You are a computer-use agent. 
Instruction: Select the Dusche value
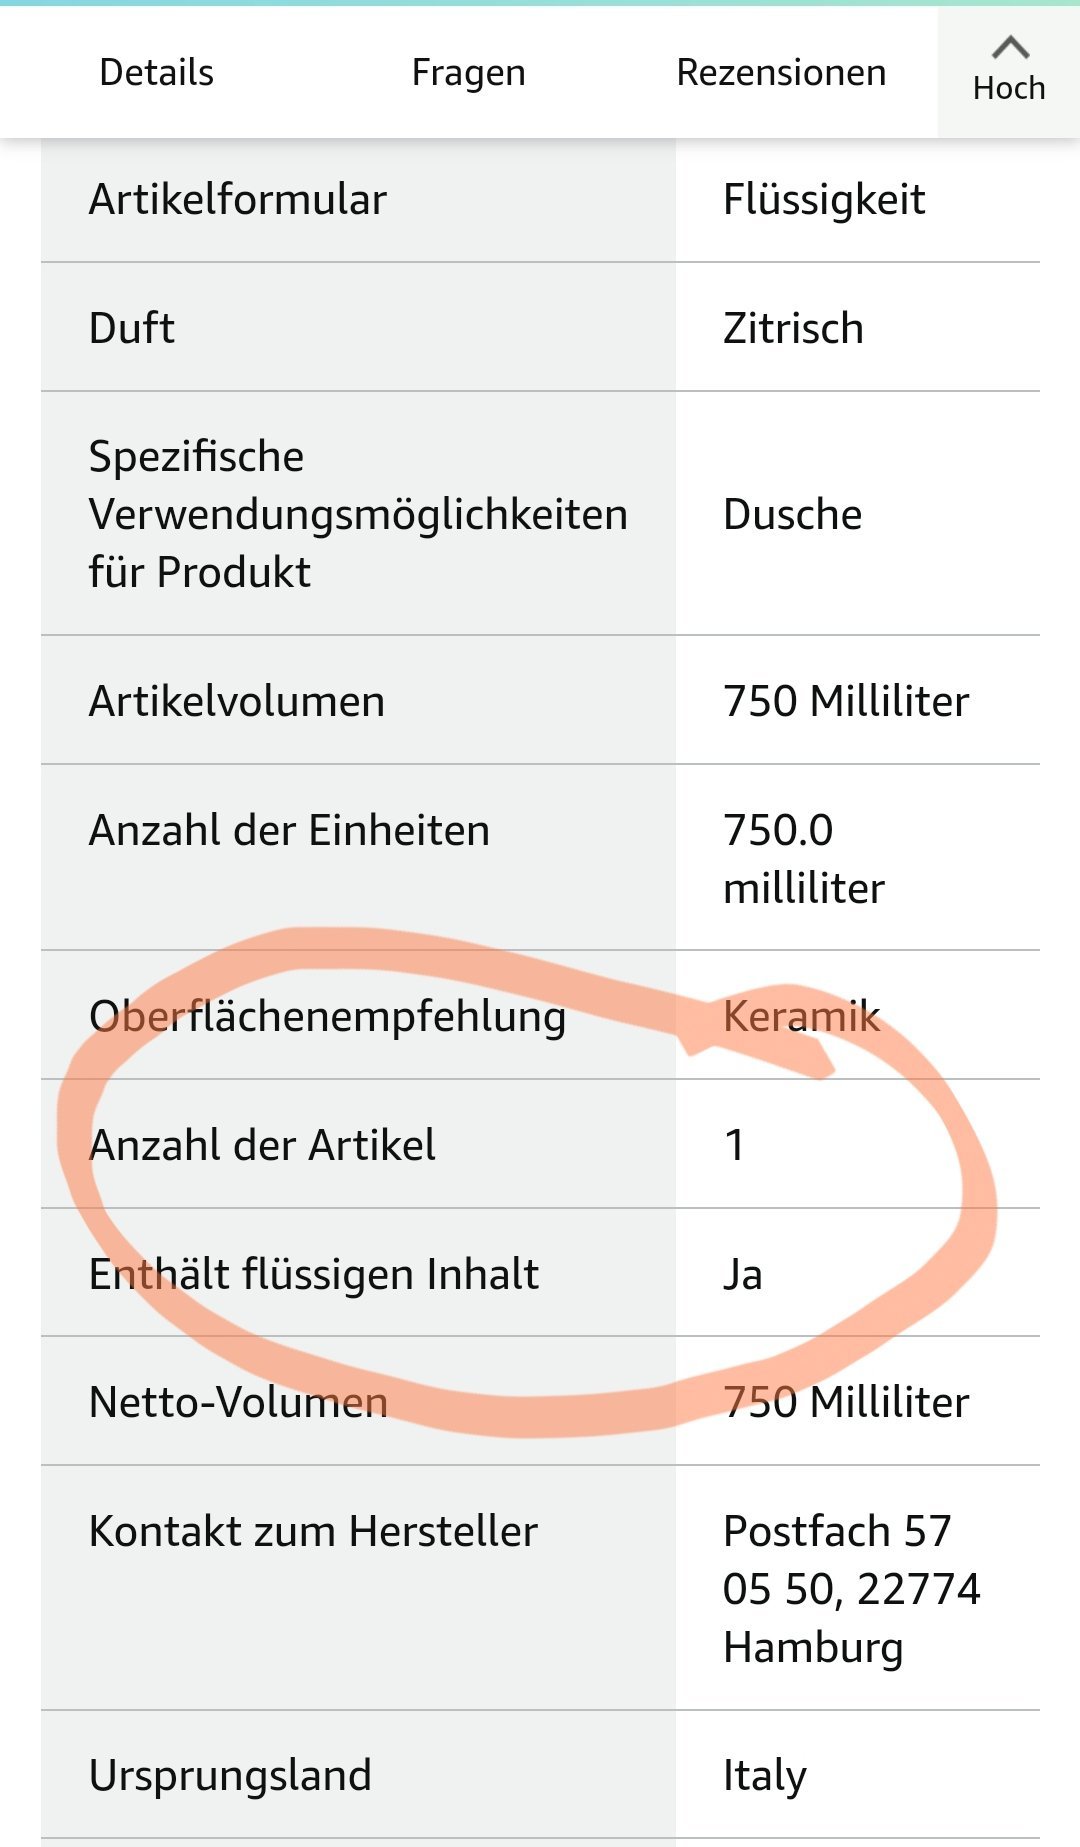792,515
